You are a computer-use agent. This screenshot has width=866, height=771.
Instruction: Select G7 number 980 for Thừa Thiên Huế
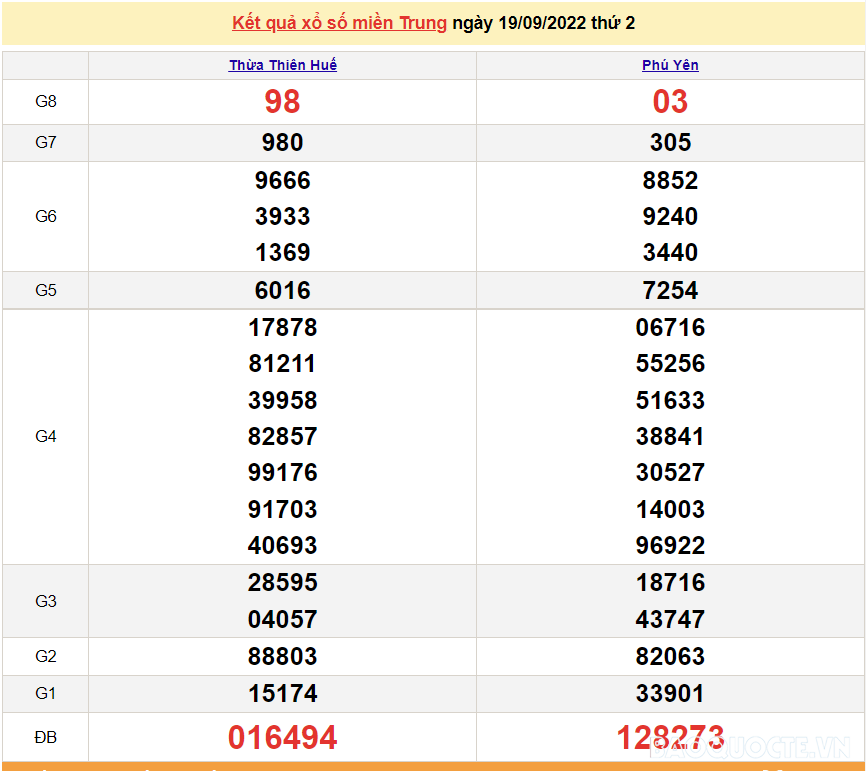282,142
